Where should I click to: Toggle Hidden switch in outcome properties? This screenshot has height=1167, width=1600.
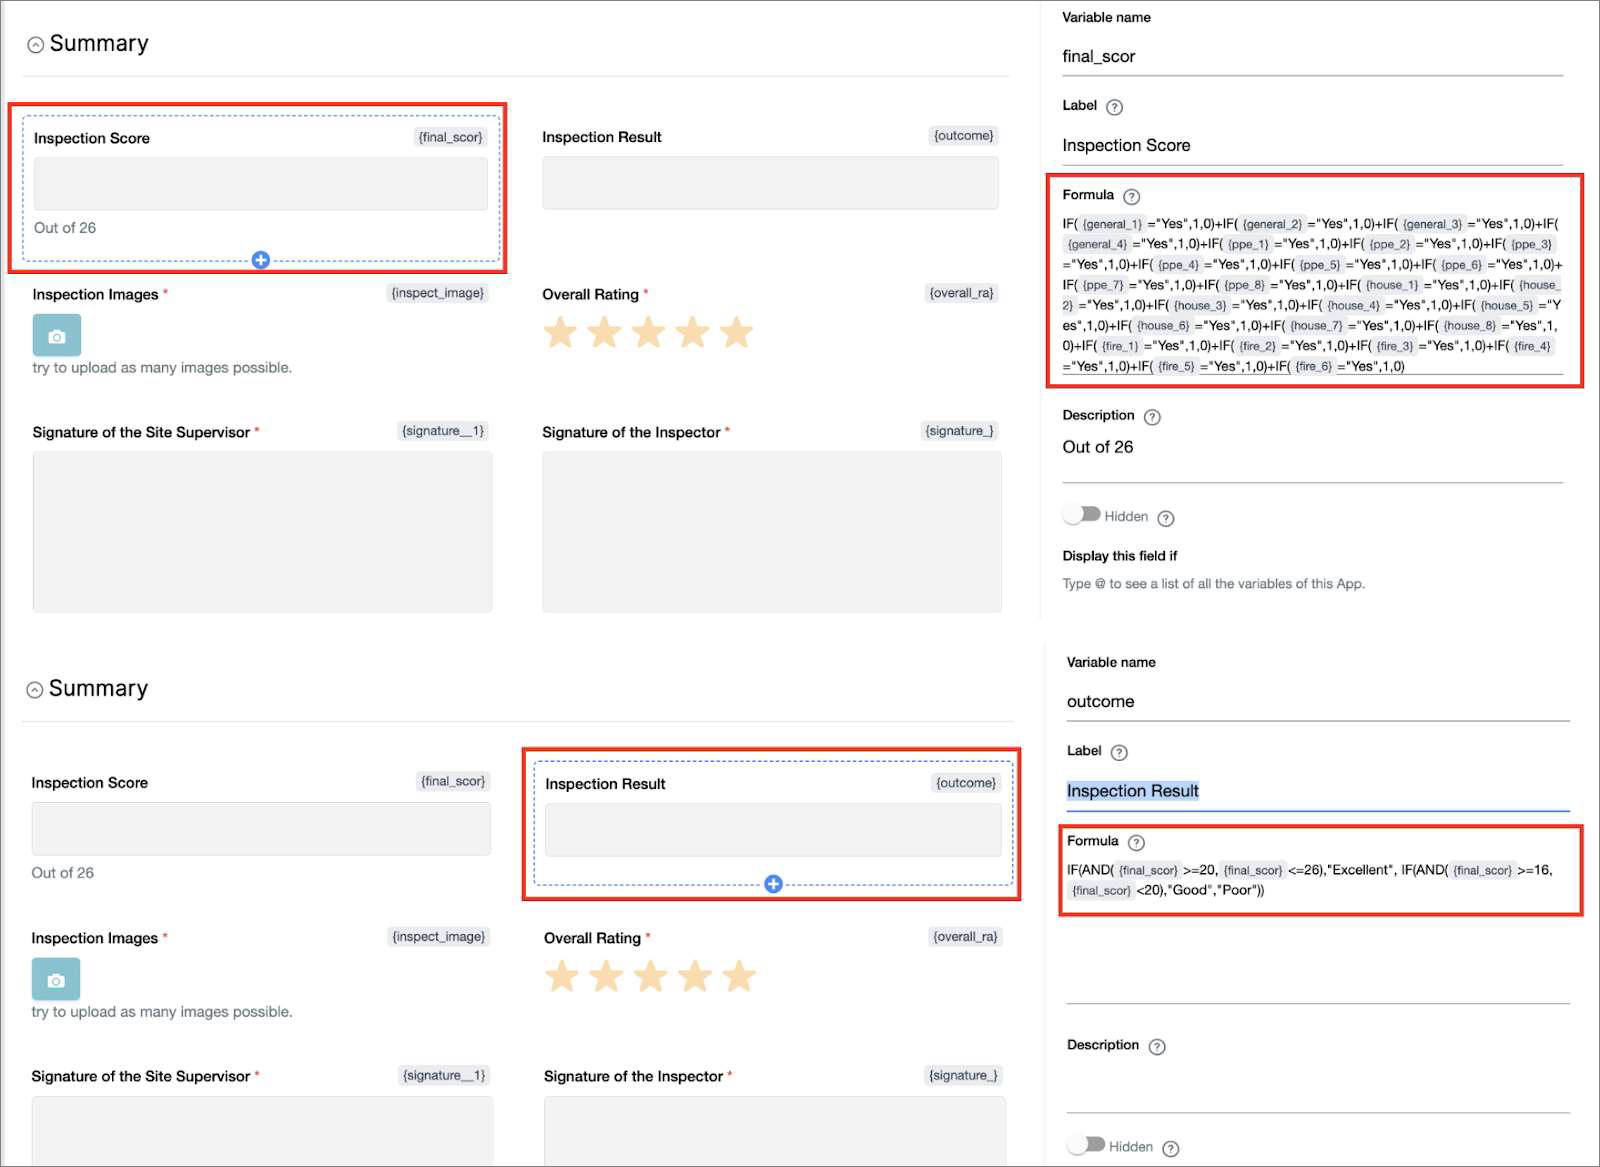(1085, 1145)
